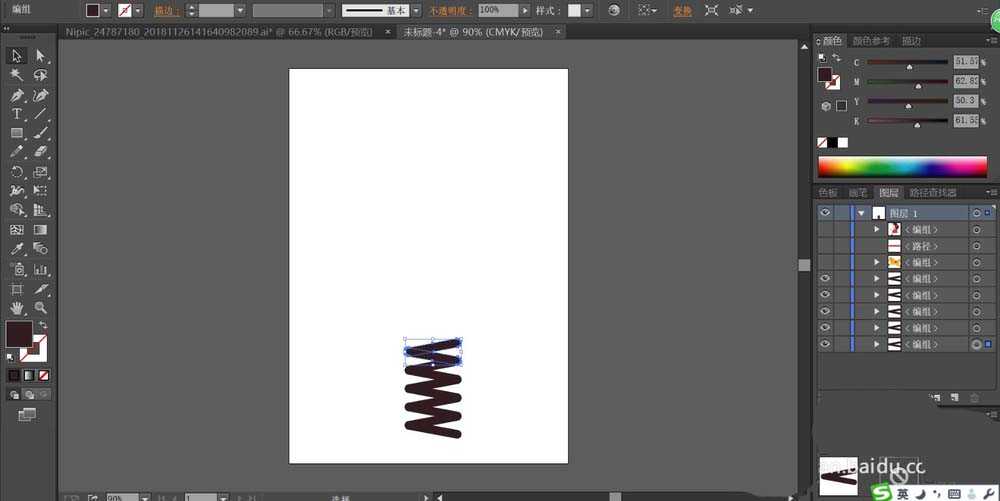Pick the Rotate tool
The width and height of the screenshot is (1000, 501).
[17, 171]
